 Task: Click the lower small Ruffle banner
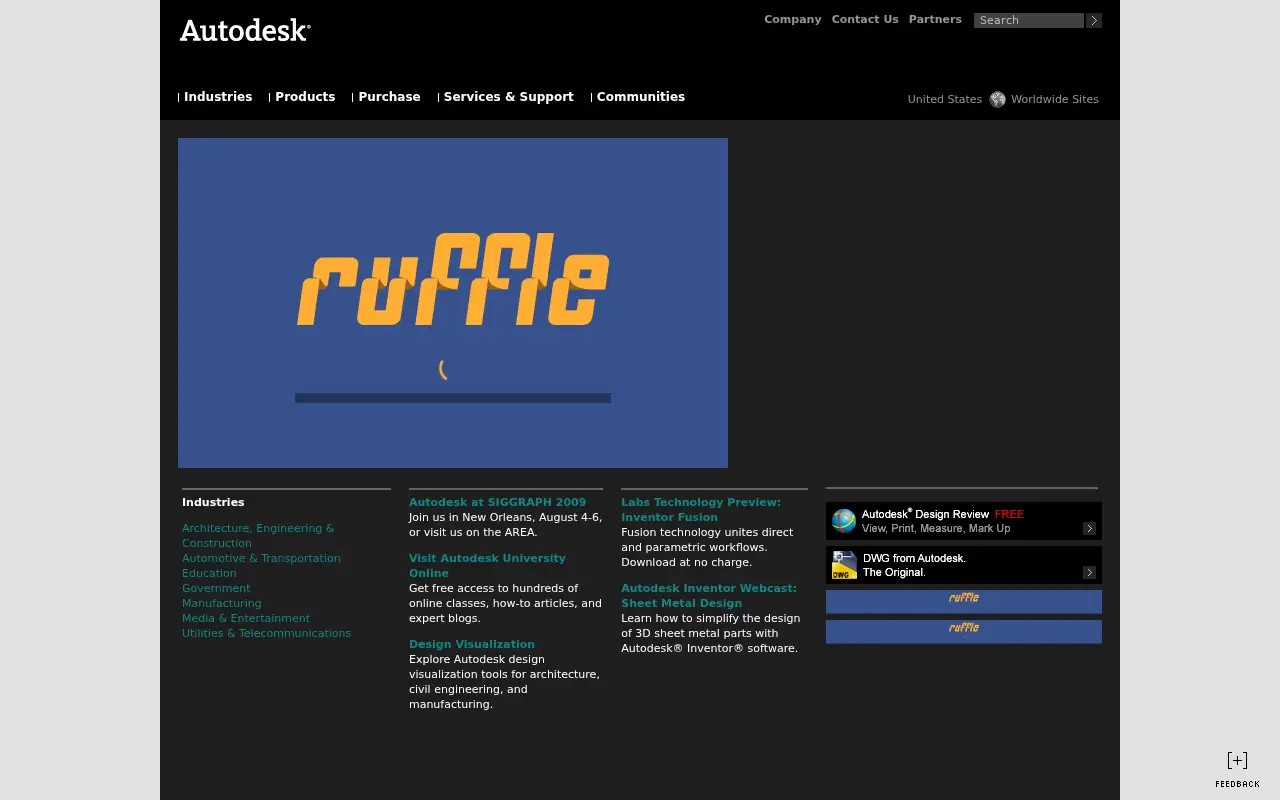click(964, 631)
